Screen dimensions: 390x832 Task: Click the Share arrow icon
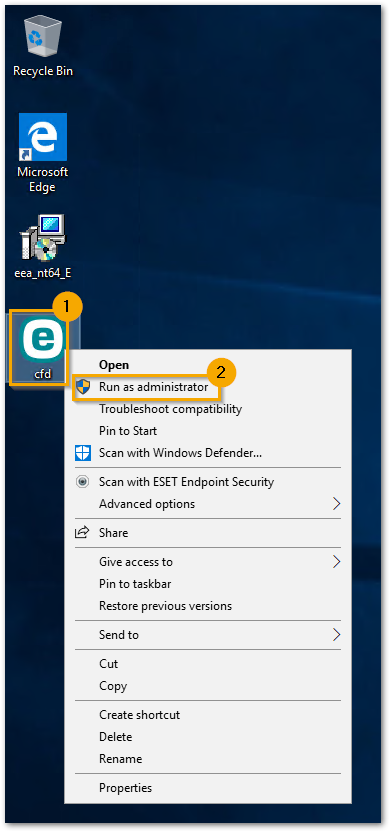[x=83, y=532]
